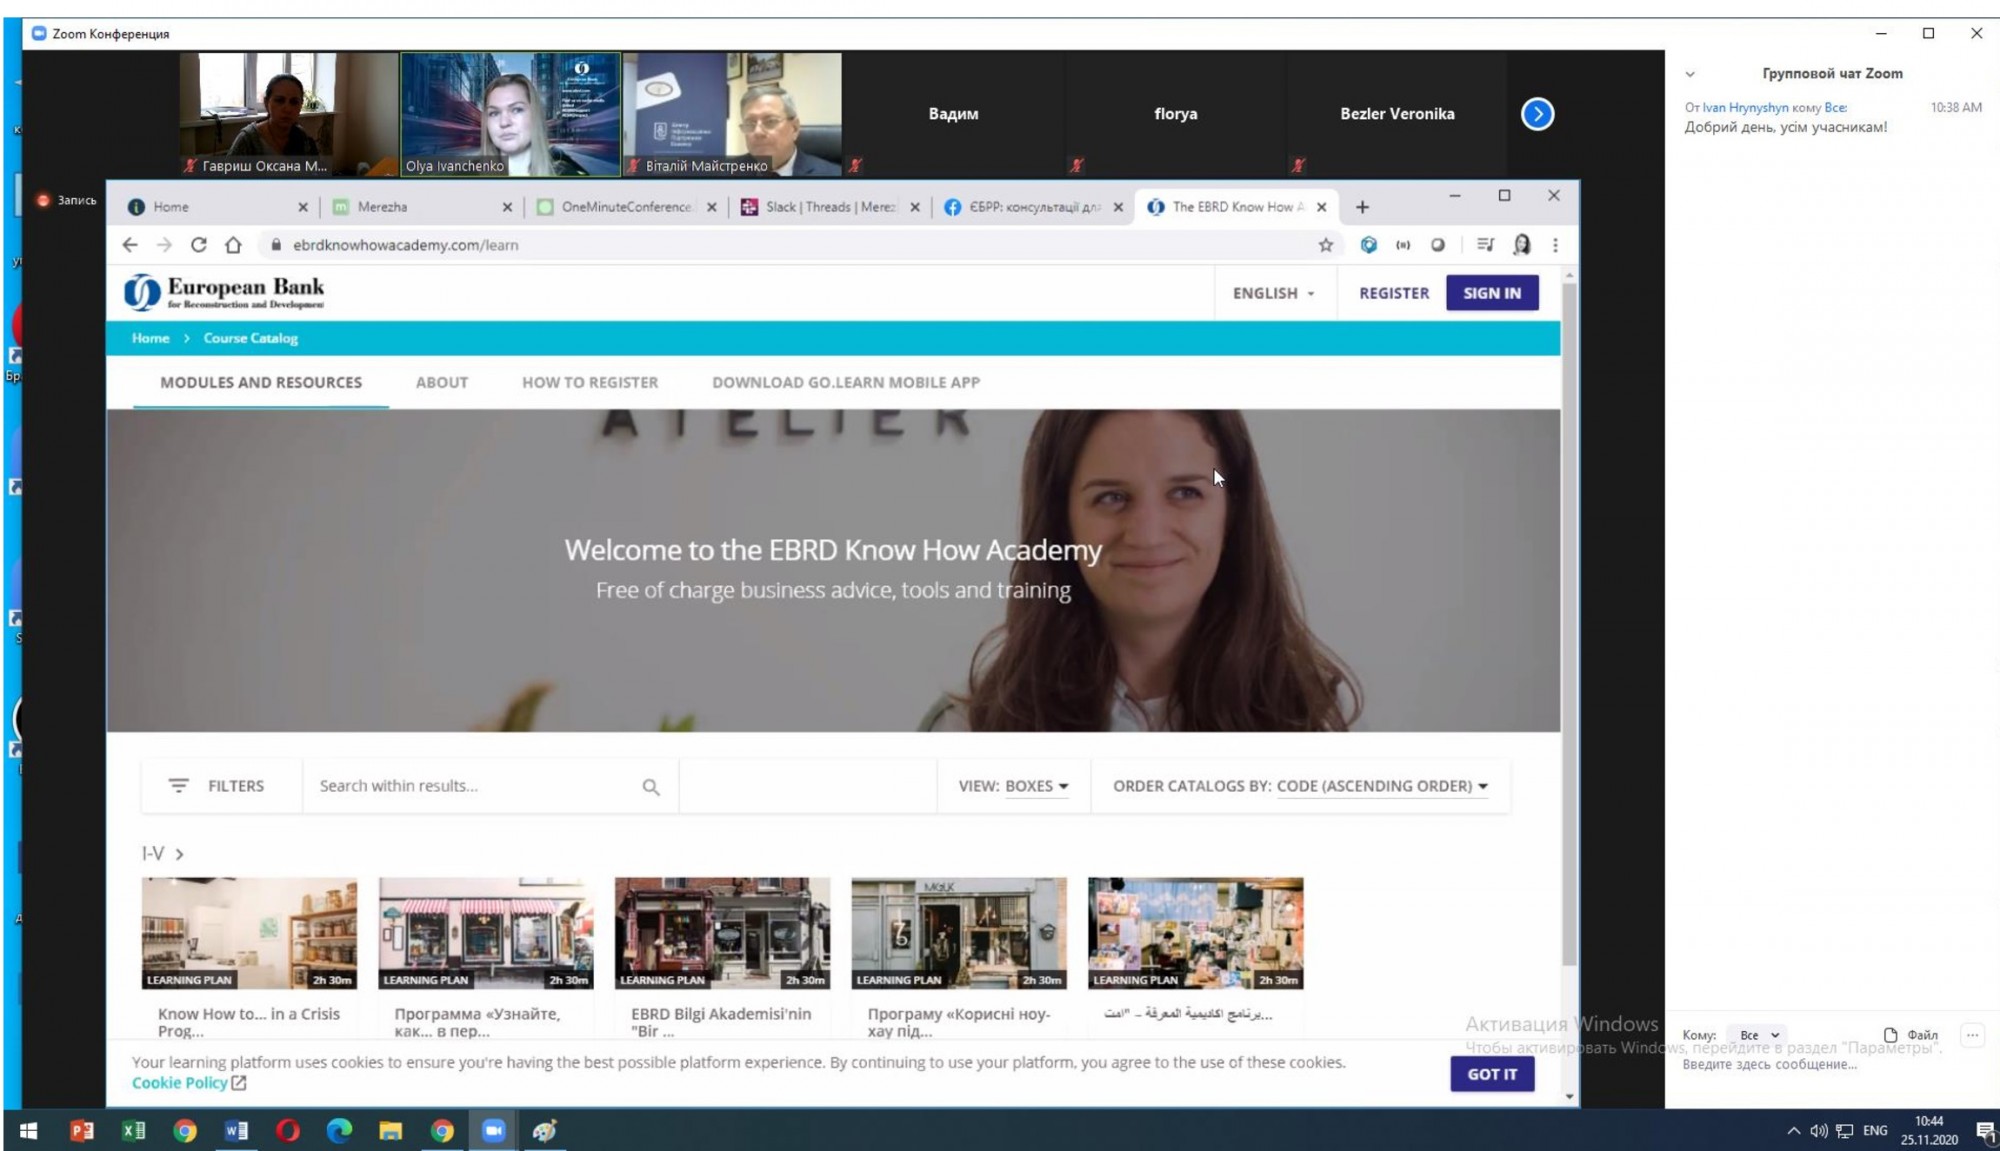Viewport: 2000px width, 1151px height.
Task: Open the ENG language indicator in tray
Action: click(1875, 1131)
